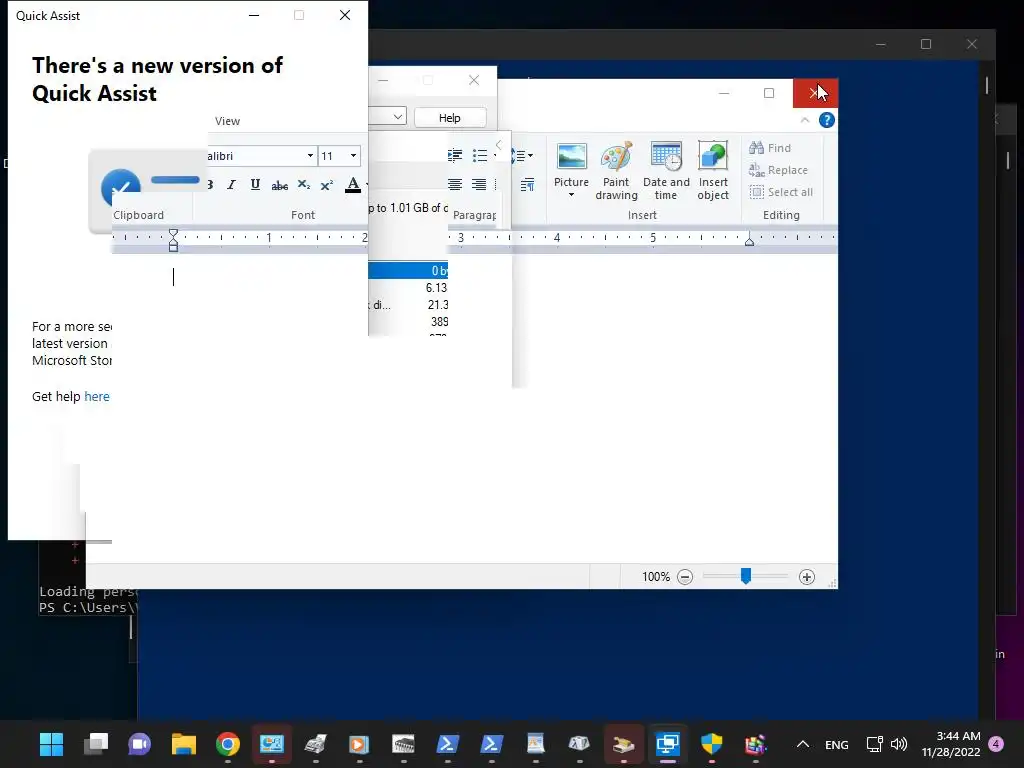Click the WordPad zoom slider handle

[x=746, y=575]
